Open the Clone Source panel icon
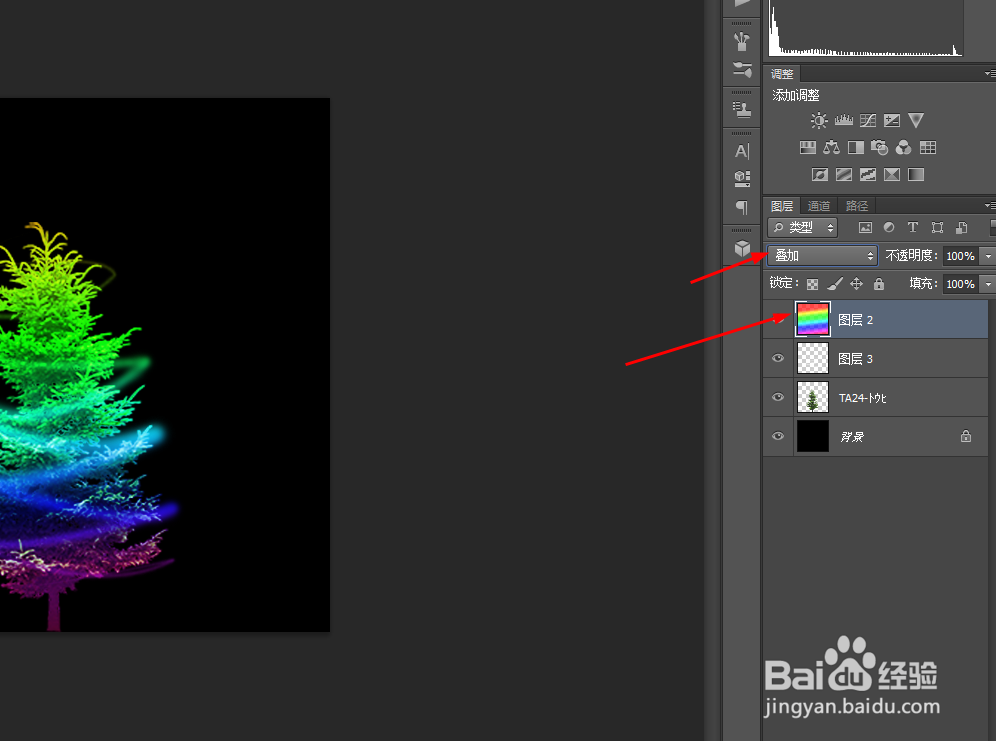The height and width of the screenshot is (741, 996). tap(741, 109)
